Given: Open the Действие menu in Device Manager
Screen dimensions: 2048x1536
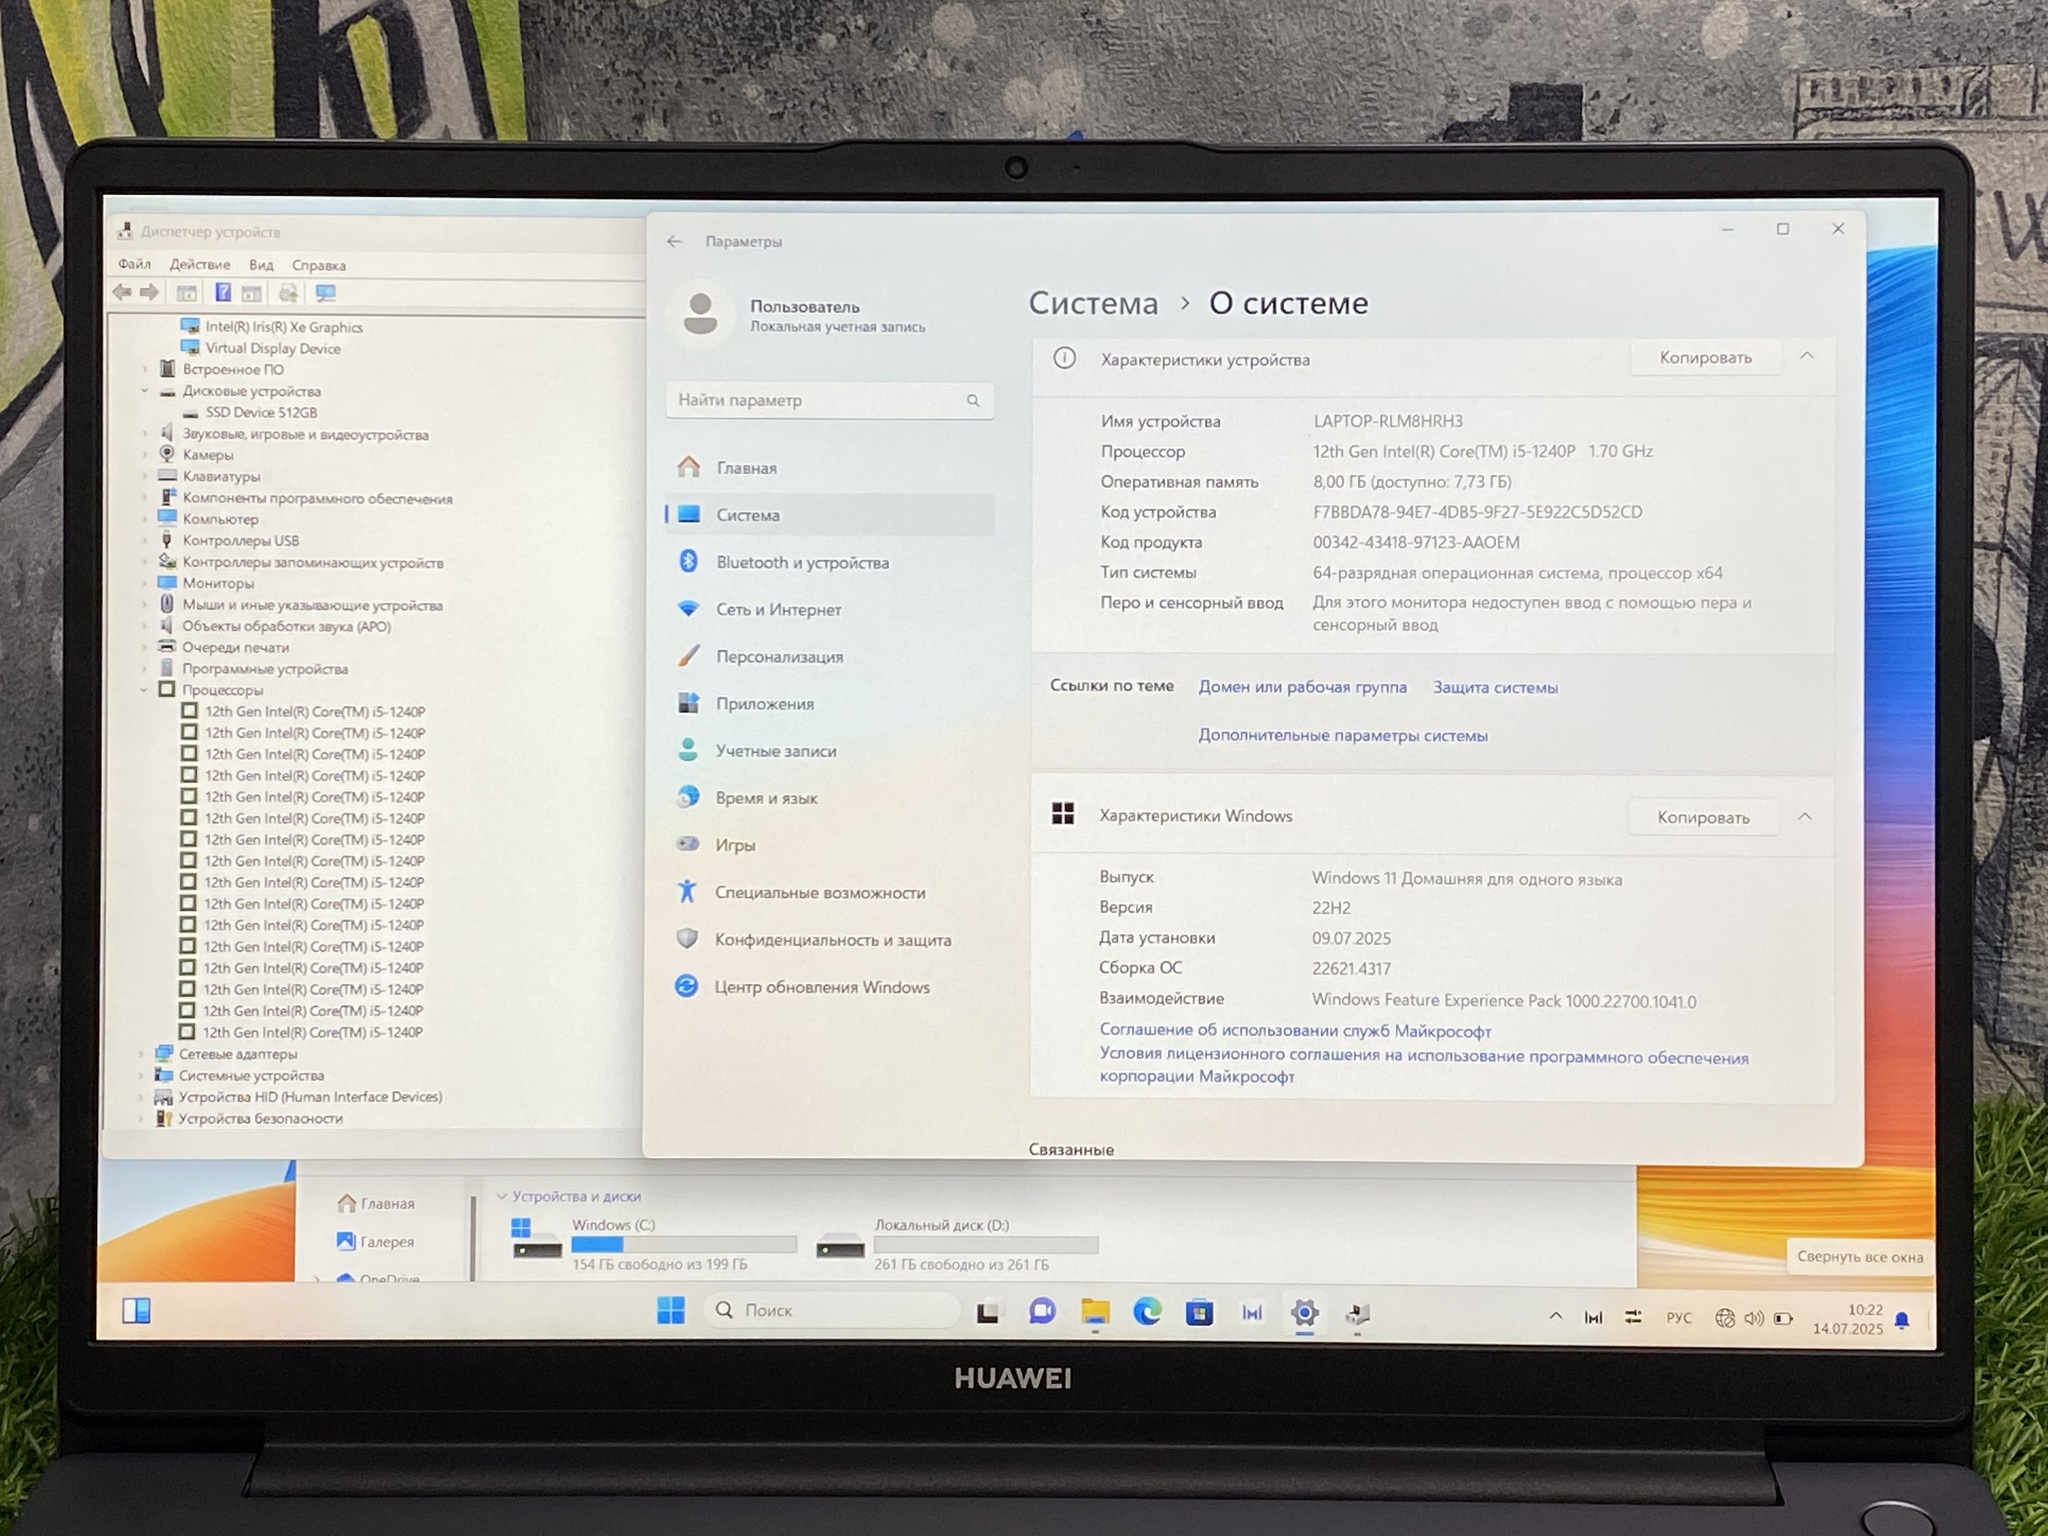Looking at the screenshot, I should tap(199, 265).
